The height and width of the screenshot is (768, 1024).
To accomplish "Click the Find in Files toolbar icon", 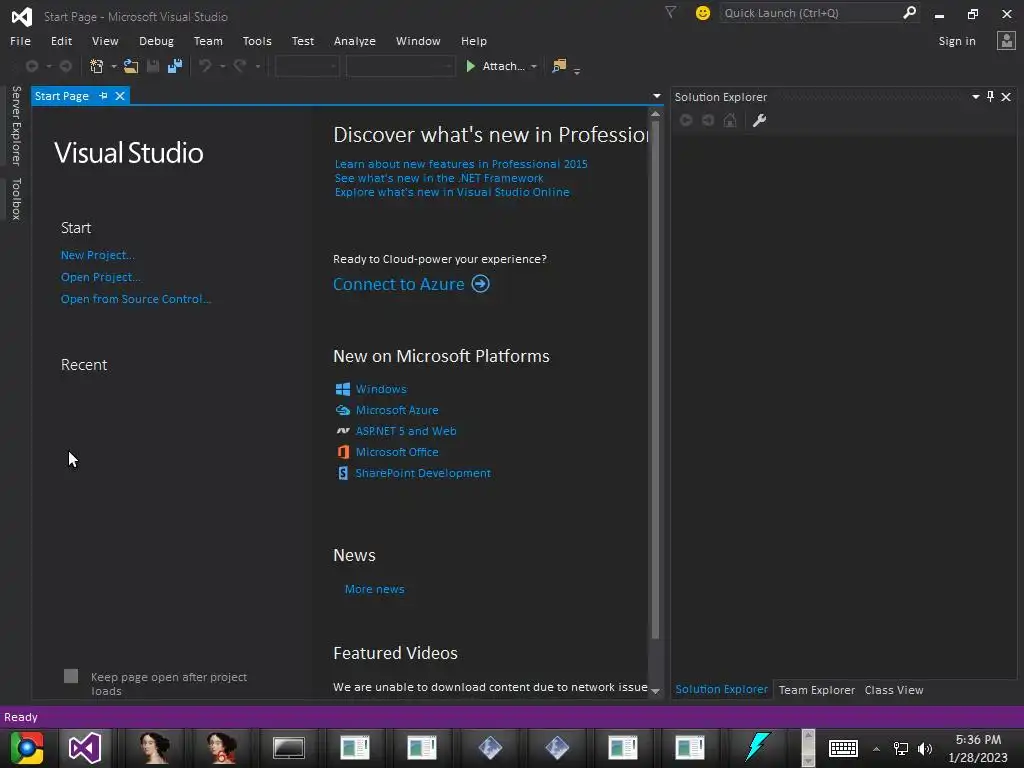I will [559, 66].
